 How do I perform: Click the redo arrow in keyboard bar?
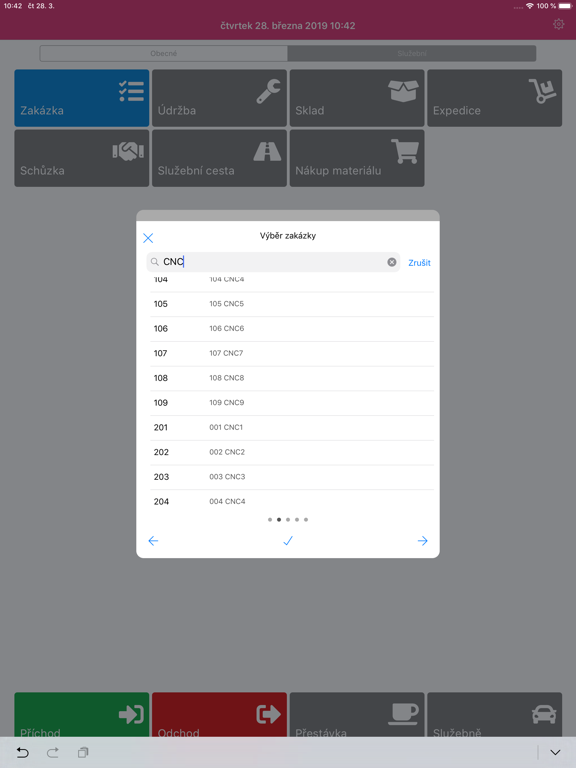[x=53, y=752]
